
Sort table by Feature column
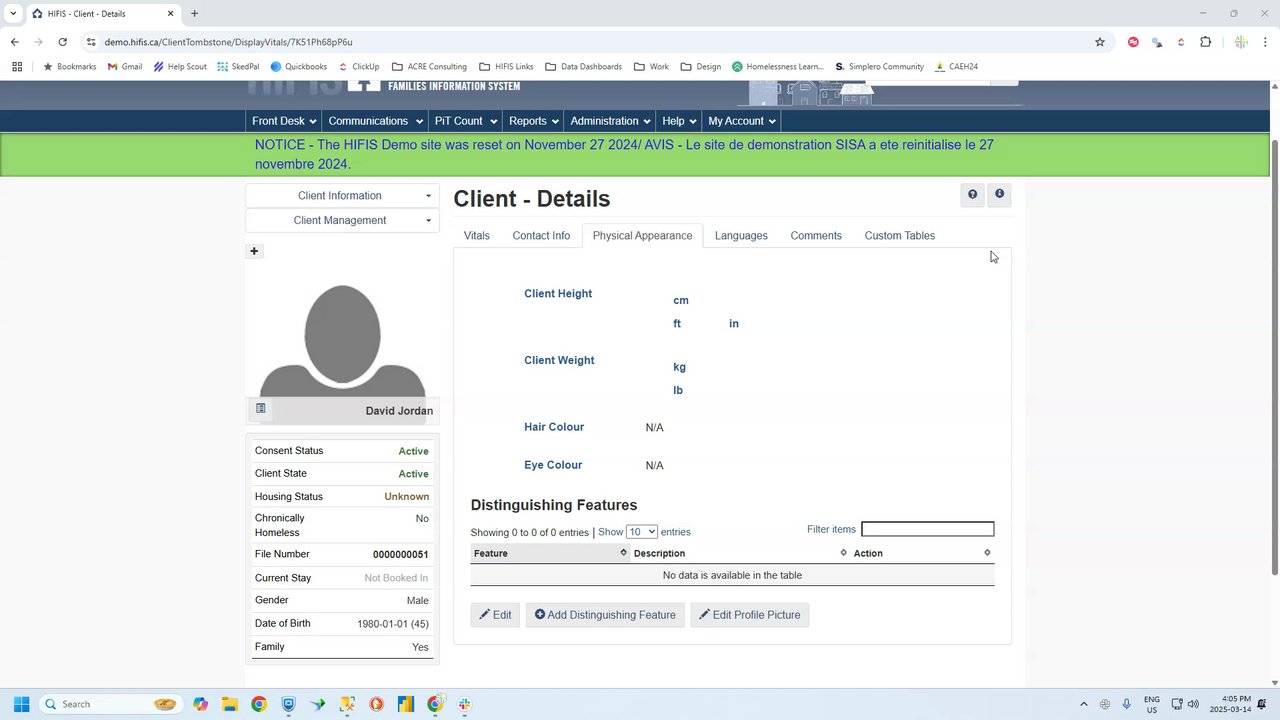(x=550, y=553)
